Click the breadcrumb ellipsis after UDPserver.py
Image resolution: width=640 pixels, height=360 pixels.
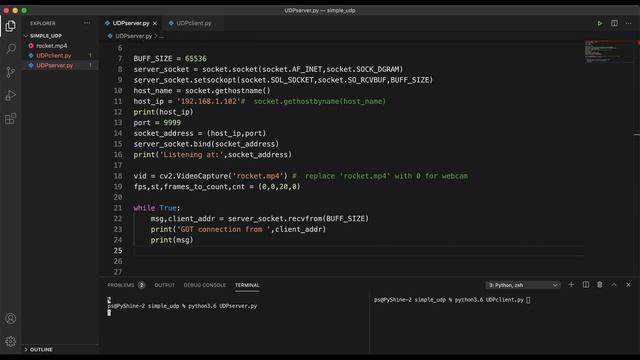(162, 36)
